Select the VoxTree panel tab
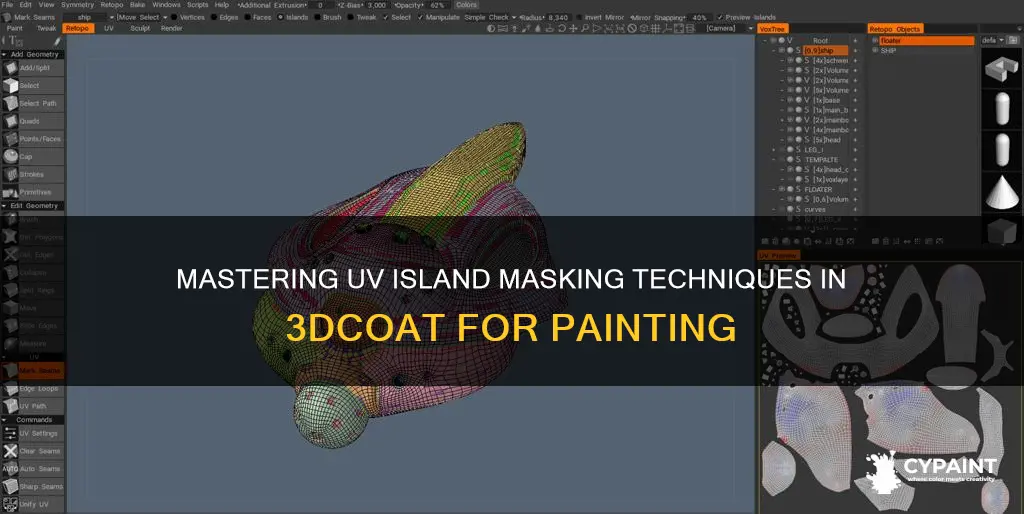1024x514 pixels. [x=773, y=29]
